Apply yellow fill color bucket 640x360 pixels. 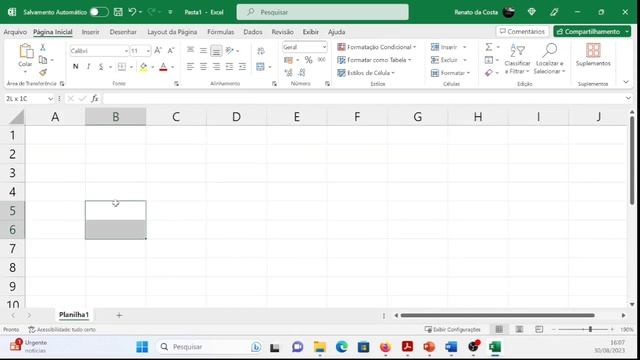point(144,67)
